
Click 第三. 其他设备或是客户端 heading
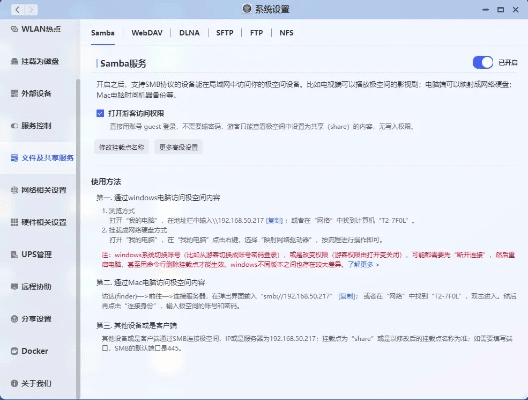point(136,326)
